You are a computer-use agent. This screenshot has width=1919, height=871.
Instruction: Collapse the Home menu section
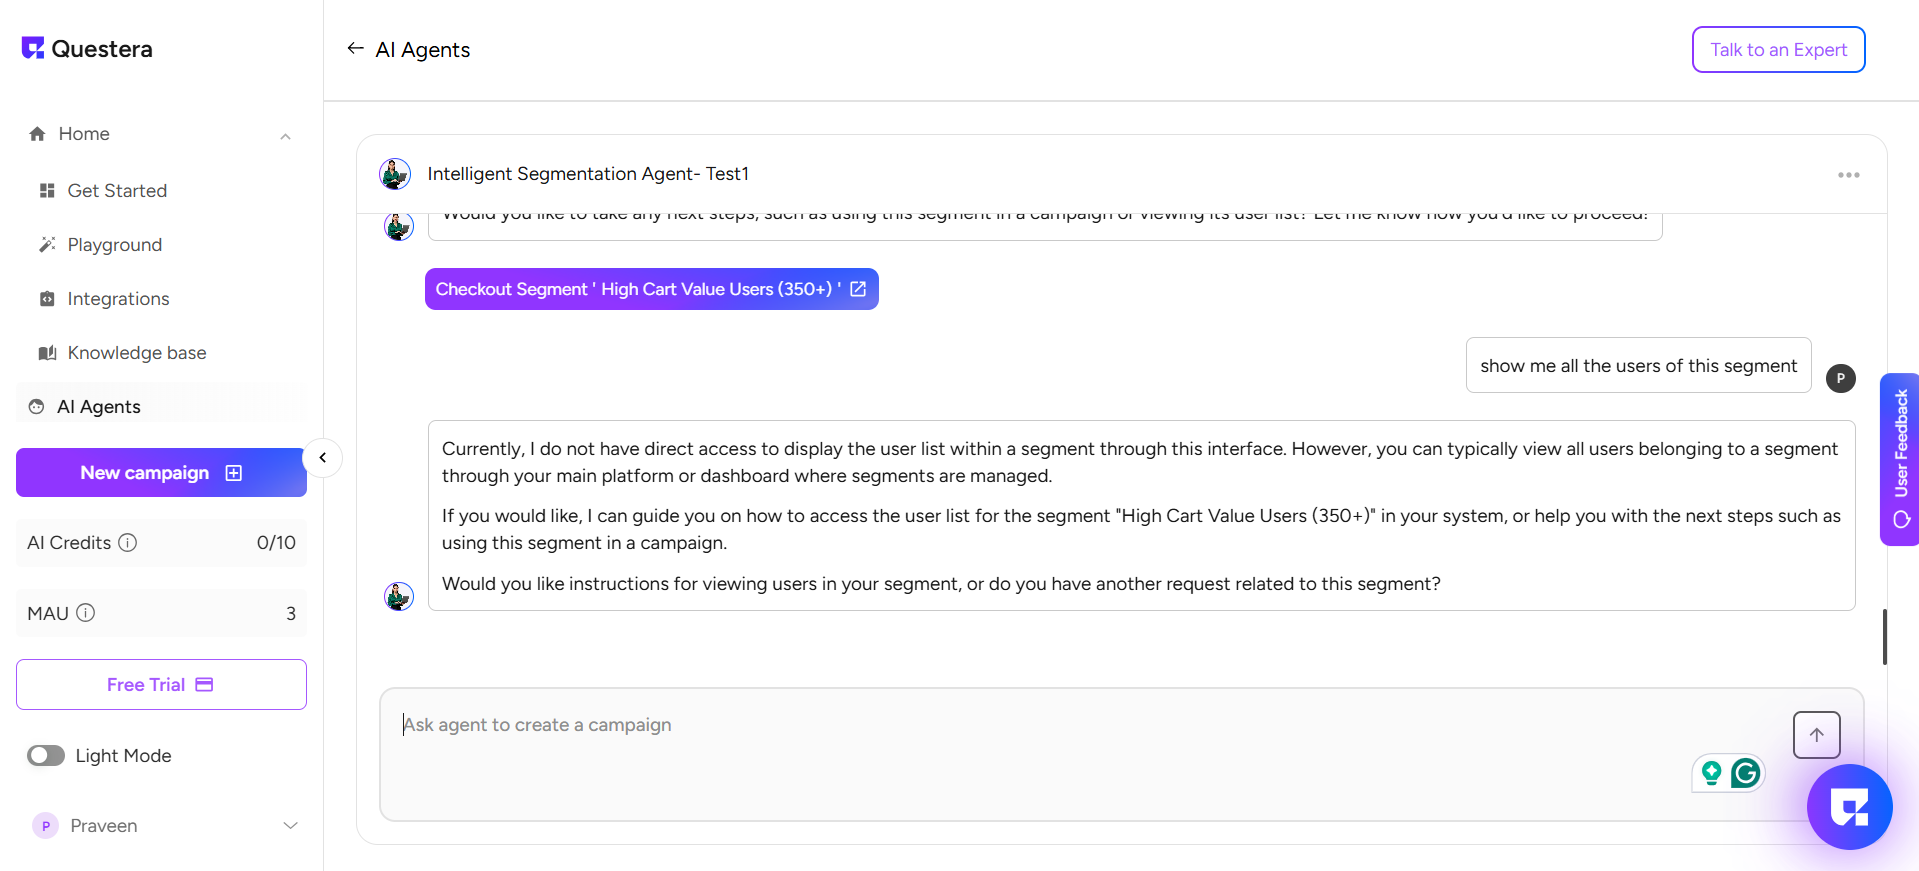click(285, 135)
